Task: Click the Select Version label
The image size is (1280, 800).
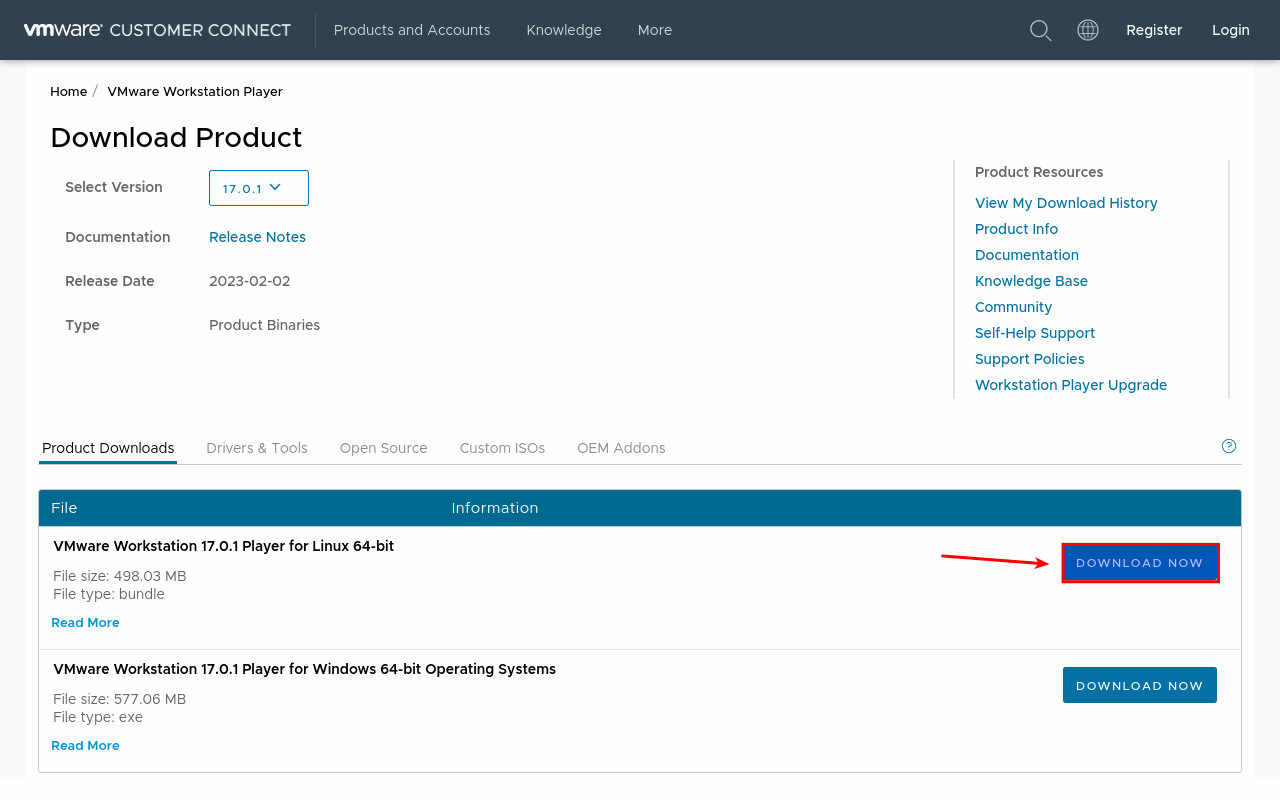Action: (114, 187)
